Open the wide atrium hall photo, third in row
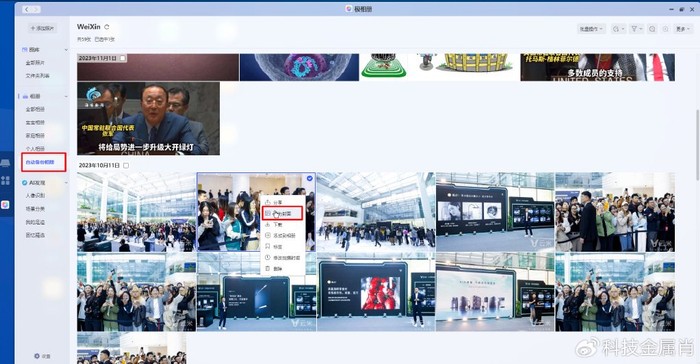Viewport: 700px width, 364px height. coord(376,212)
